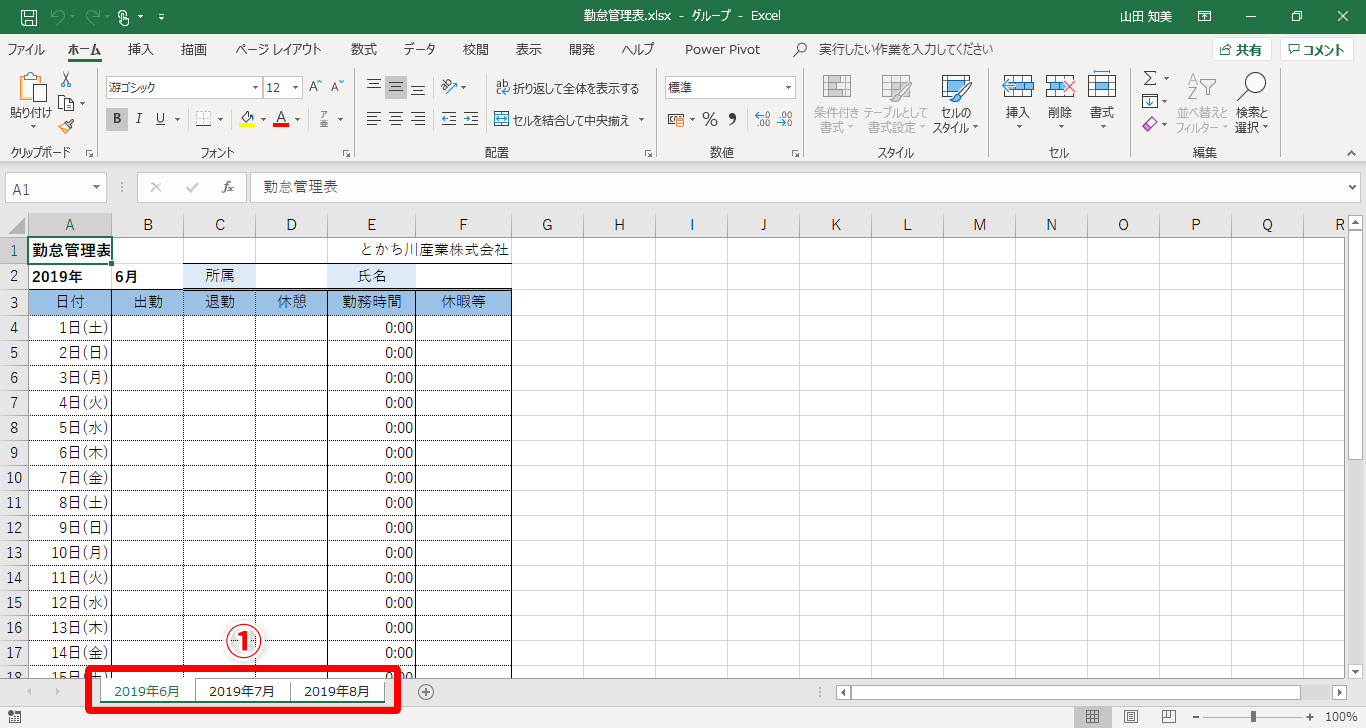
Task: Click the zoom slider handle
Action: coord(1253,716)
